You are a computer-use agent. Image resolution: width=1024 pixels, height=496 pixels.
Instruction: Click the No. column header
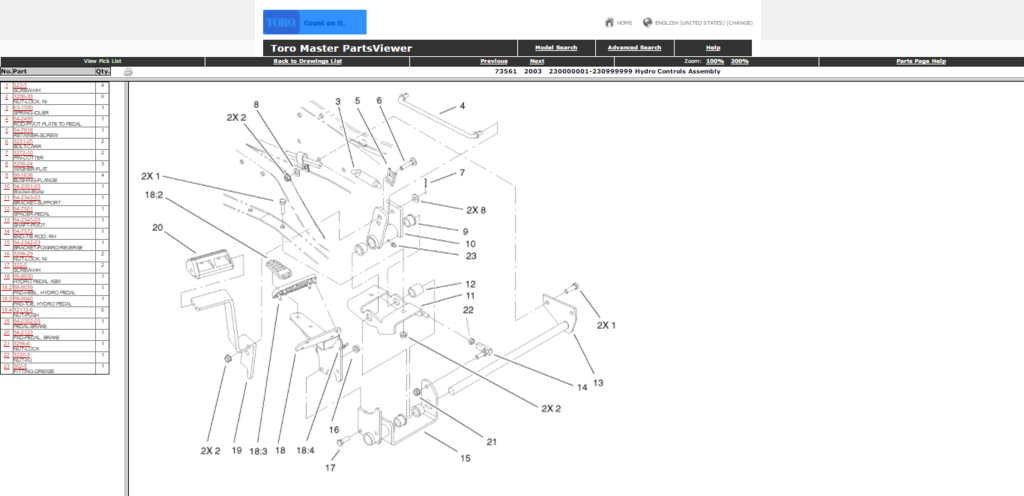7,71
